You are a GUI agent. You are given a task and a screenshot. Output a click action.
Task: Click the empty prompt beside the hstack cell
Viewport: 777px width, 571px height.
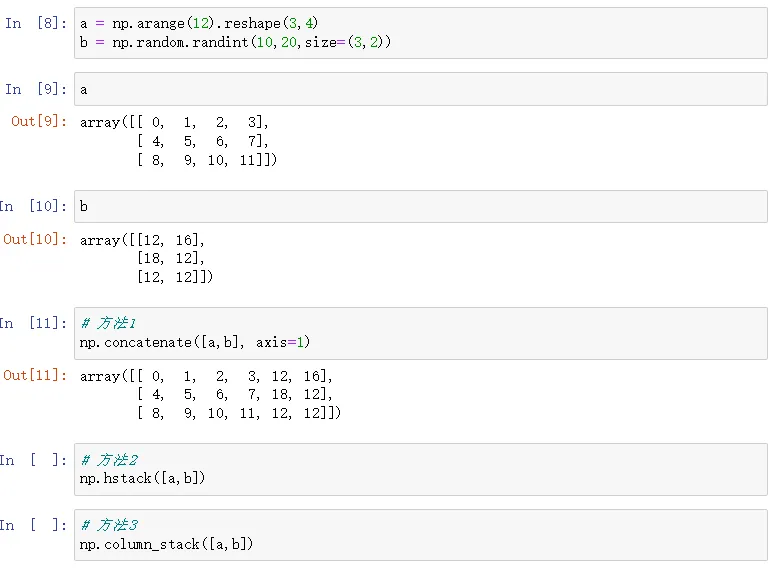34,460
